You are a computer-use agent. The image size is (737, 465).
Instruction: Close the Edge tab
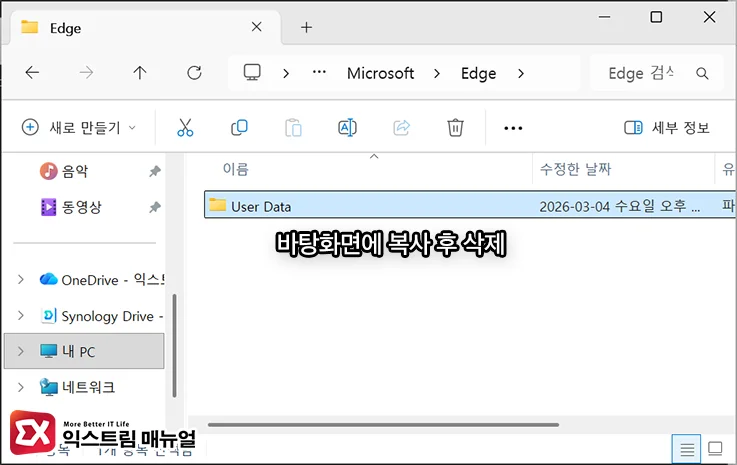click(x=257, y=27)
